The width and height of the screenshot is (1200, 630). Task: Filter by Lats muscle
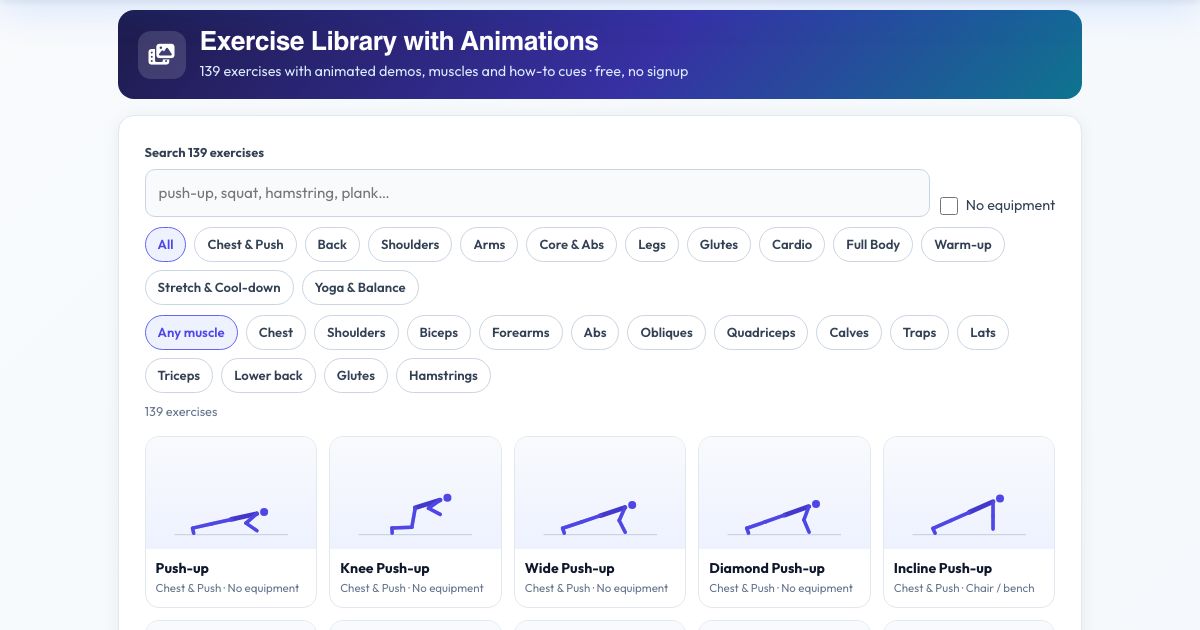tap(983, 332)
